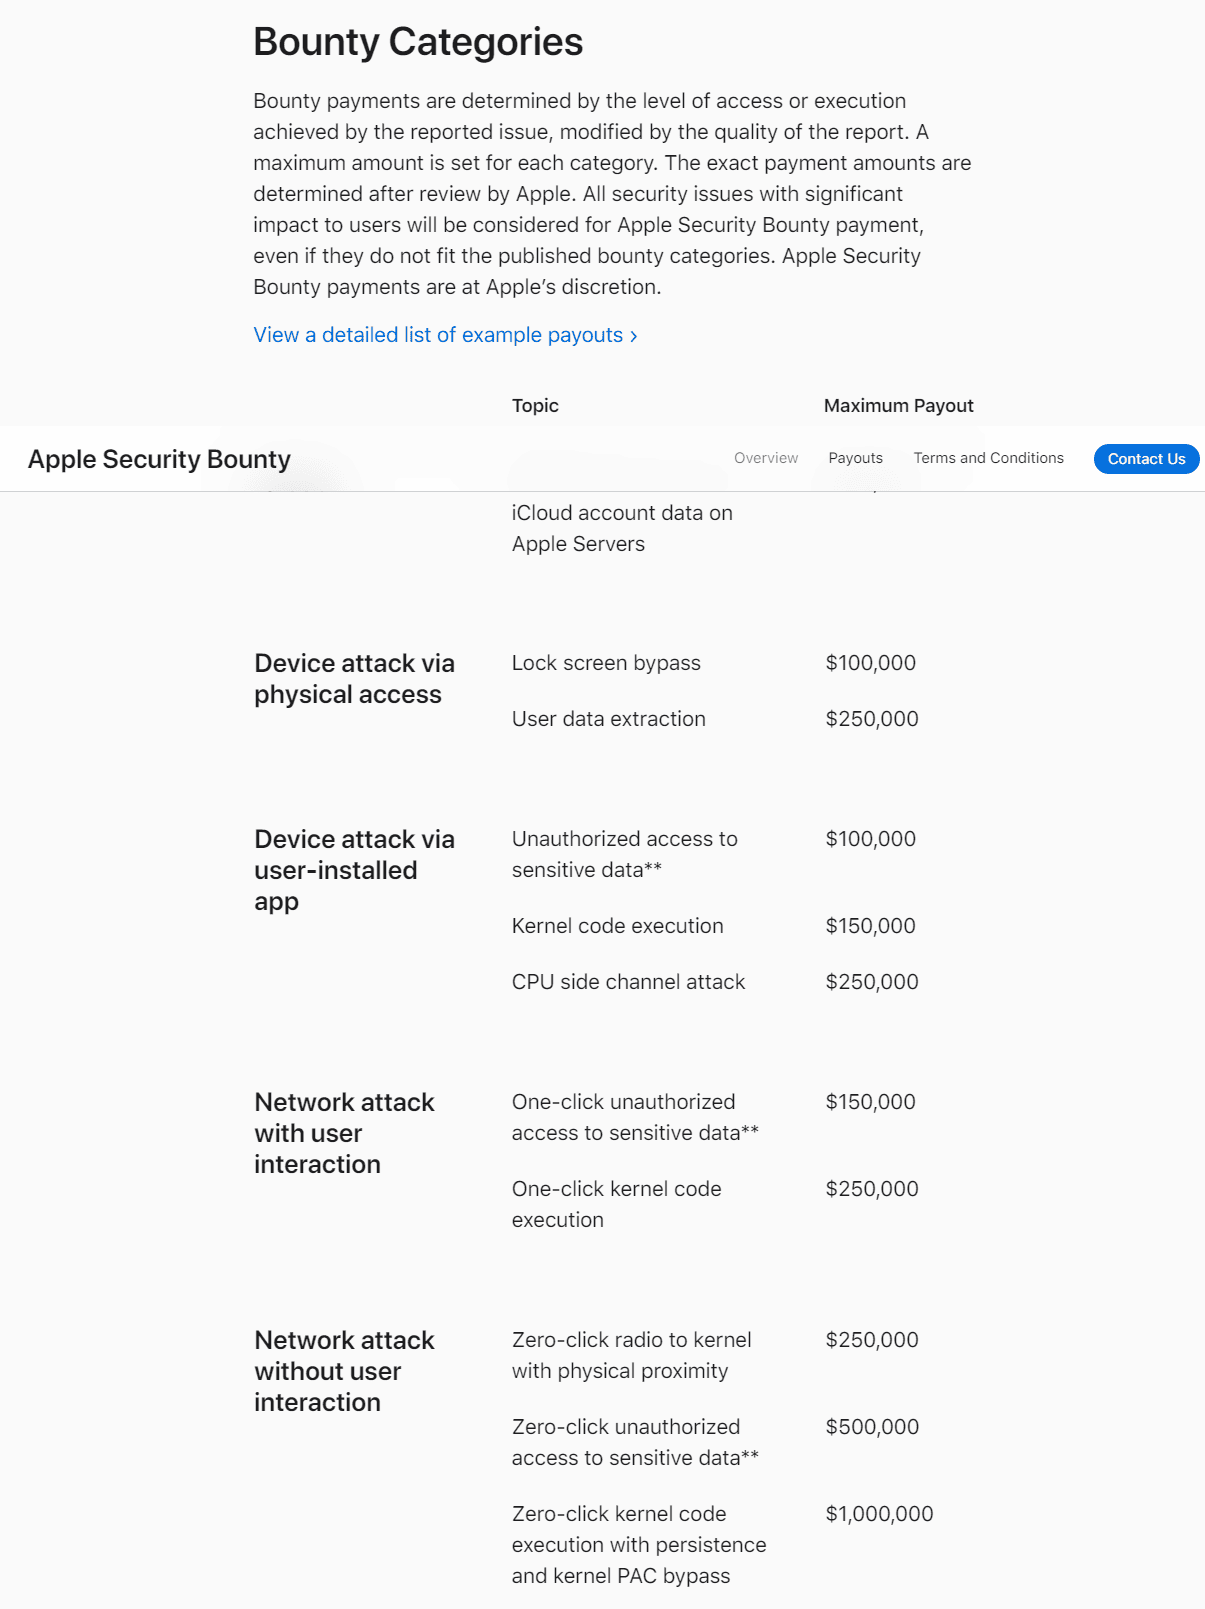Select the Maximum Payout column header
Image resolution: width=1205 pixels, height=1609 pixels.
[x=898, y=405]
